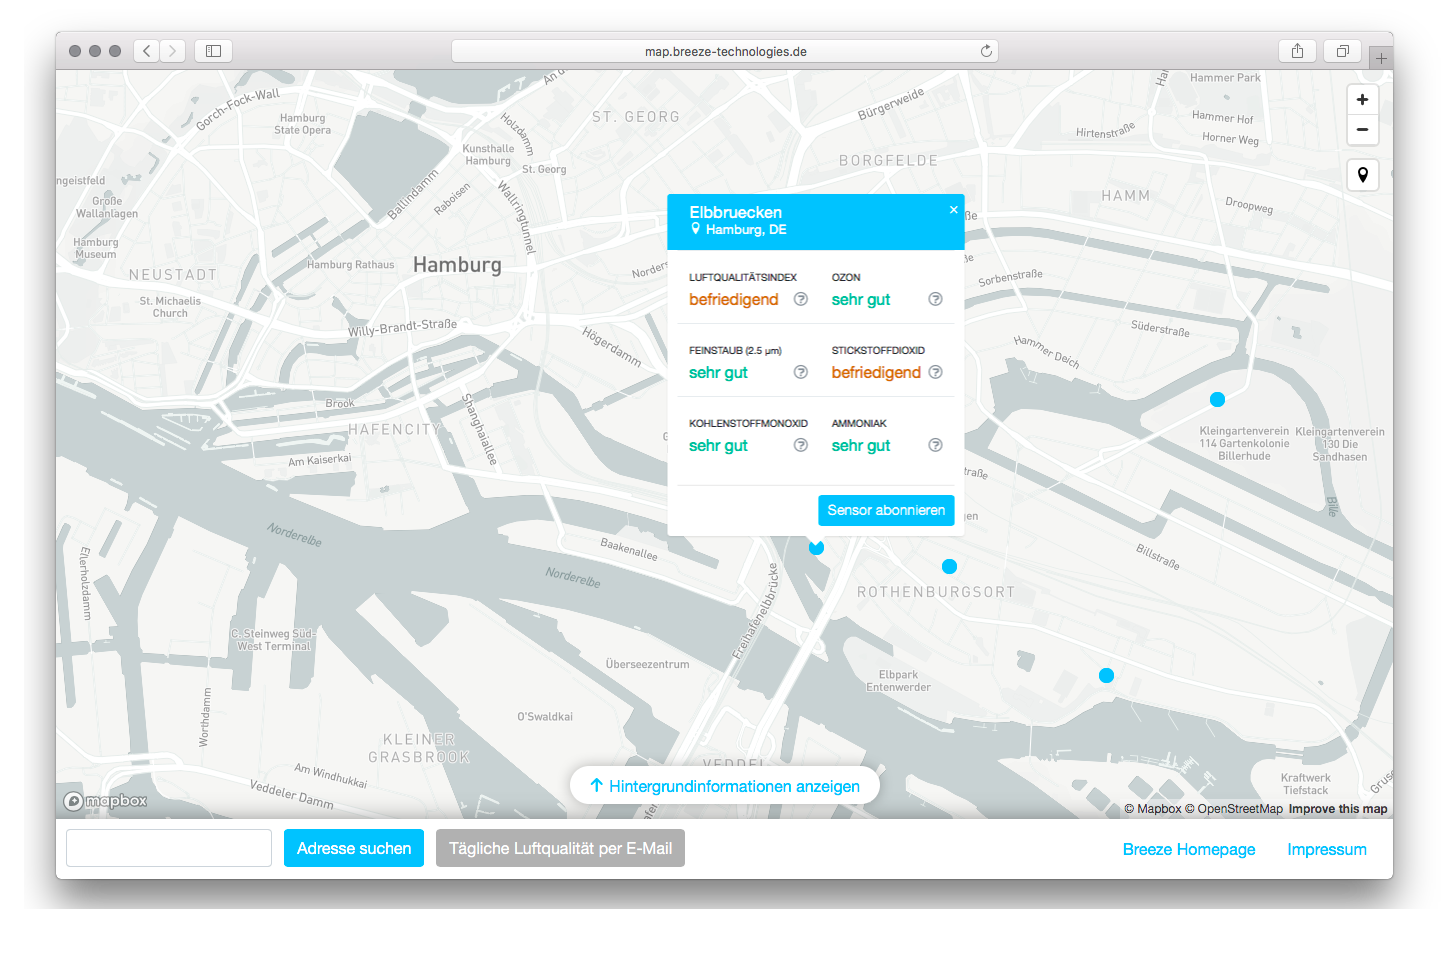Focus the address search field
Screen dimensions: 1449x959
[169, 848]
